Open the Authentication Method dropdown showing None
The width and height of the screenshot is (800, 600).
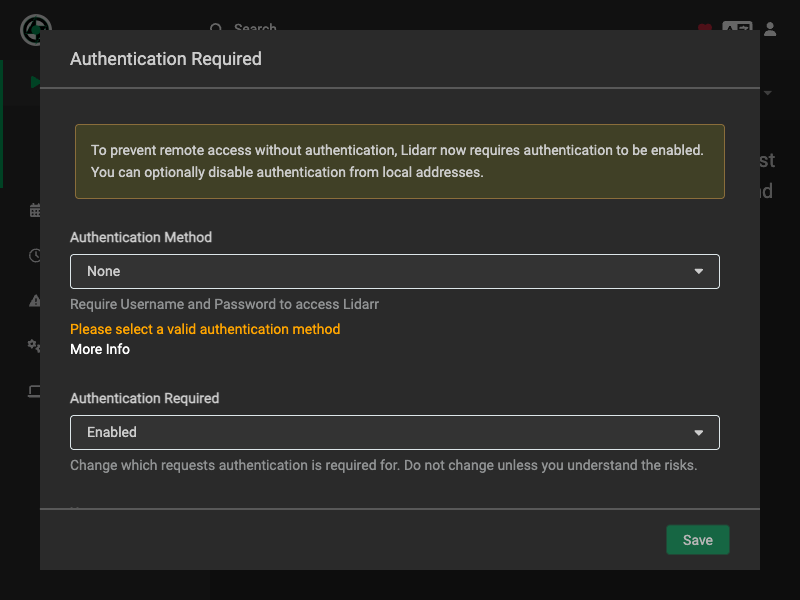click(x=394, y=271)
